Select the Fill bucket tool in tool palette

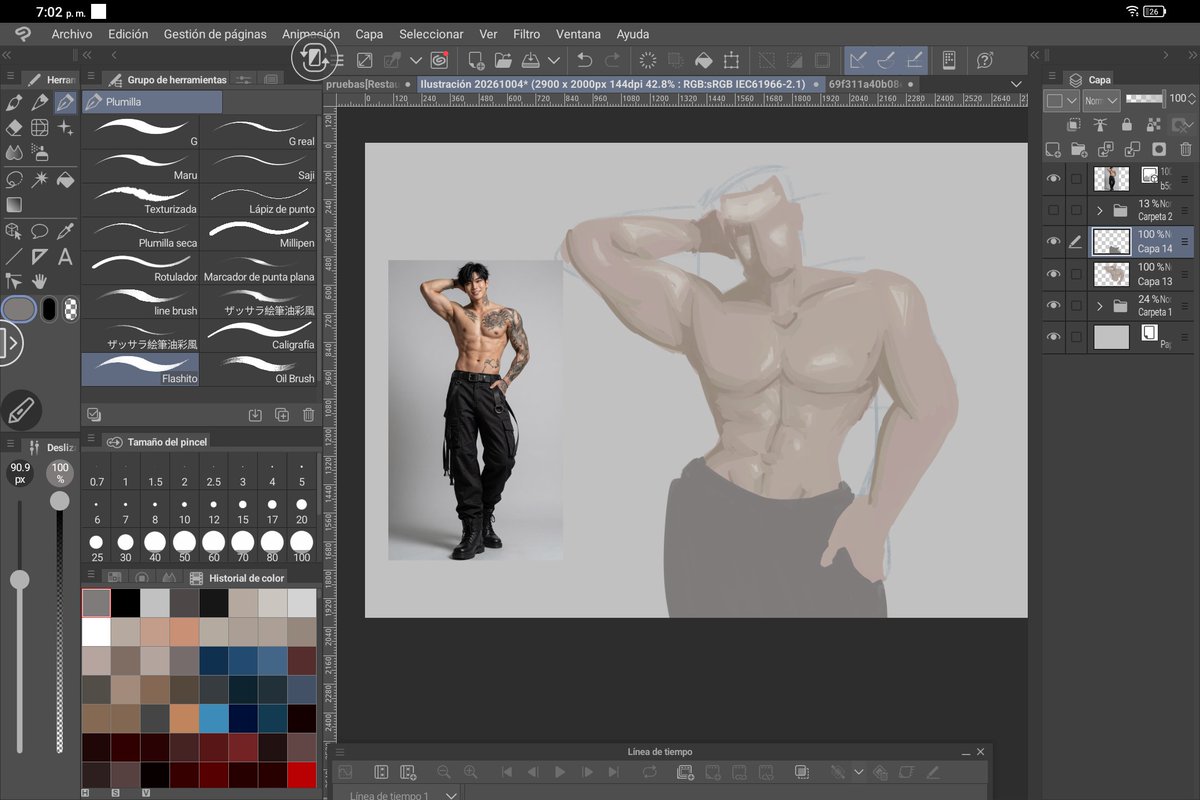tap(66, 179)
